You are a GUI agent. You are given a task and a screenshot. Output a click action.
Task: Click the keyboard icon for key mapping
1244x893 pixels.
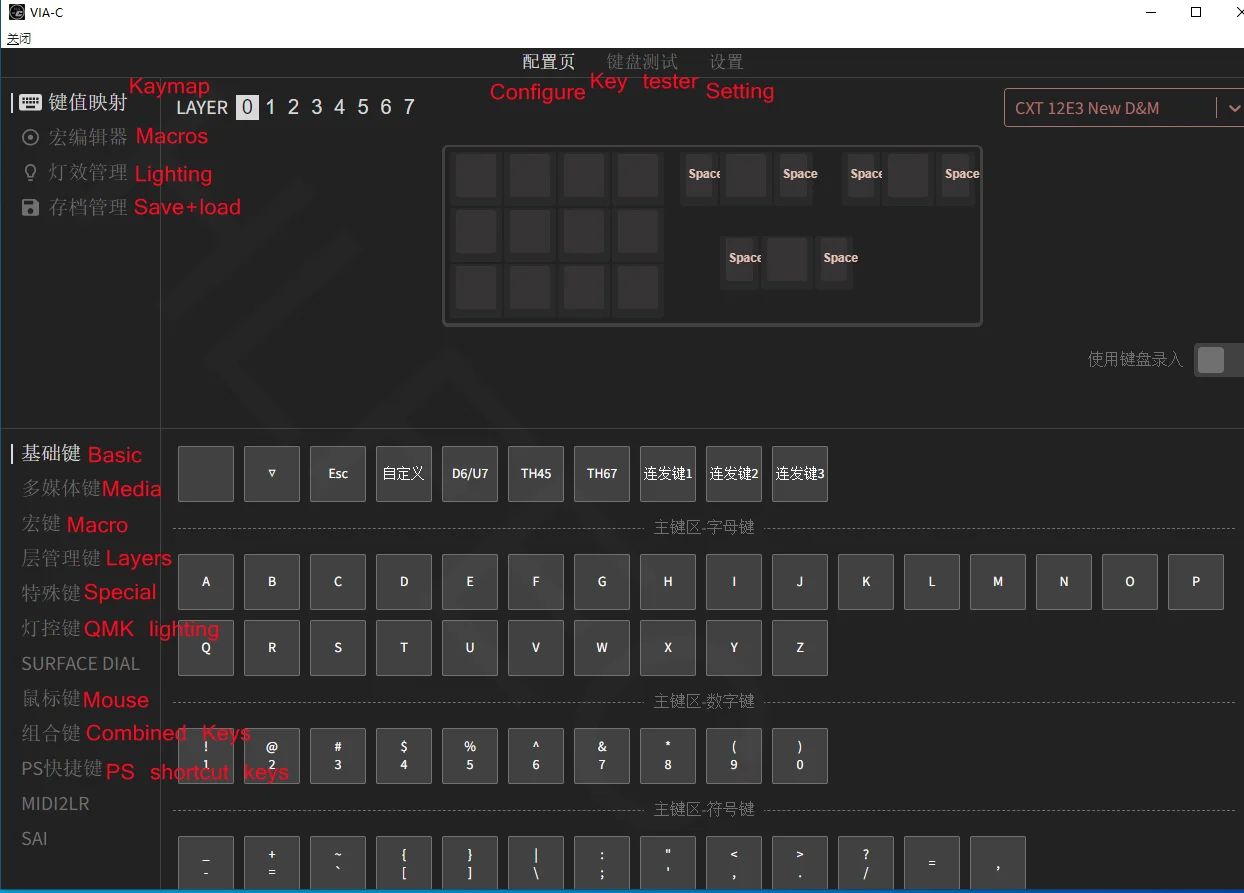point(30,102)
